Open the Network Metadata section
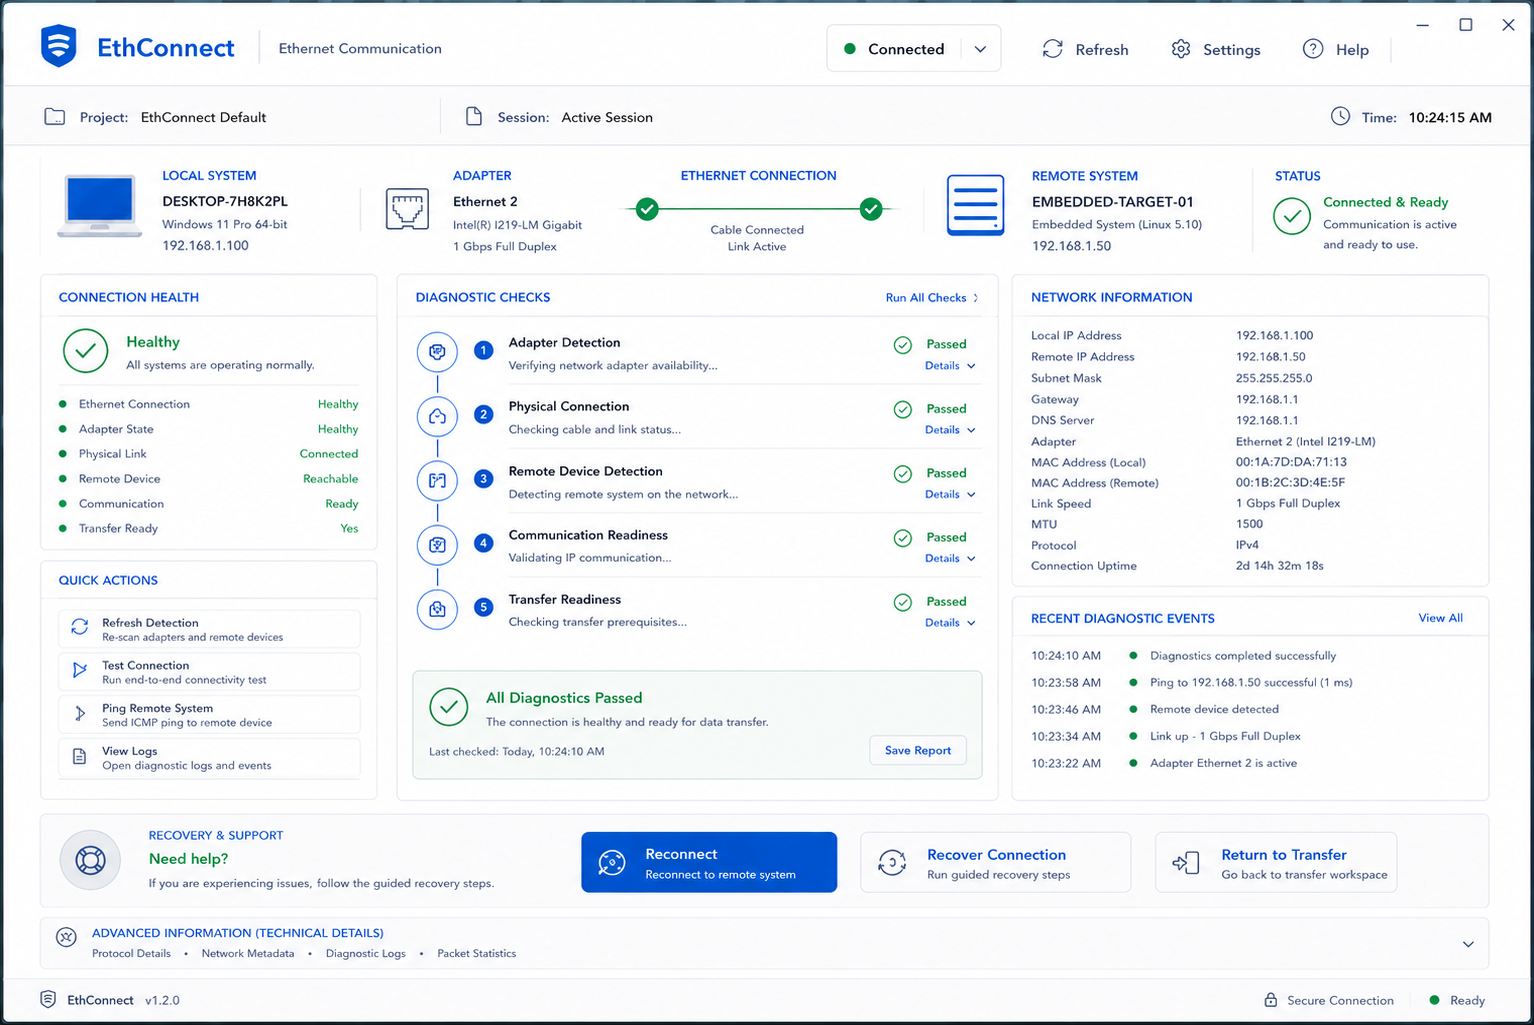 click(248, 953)
